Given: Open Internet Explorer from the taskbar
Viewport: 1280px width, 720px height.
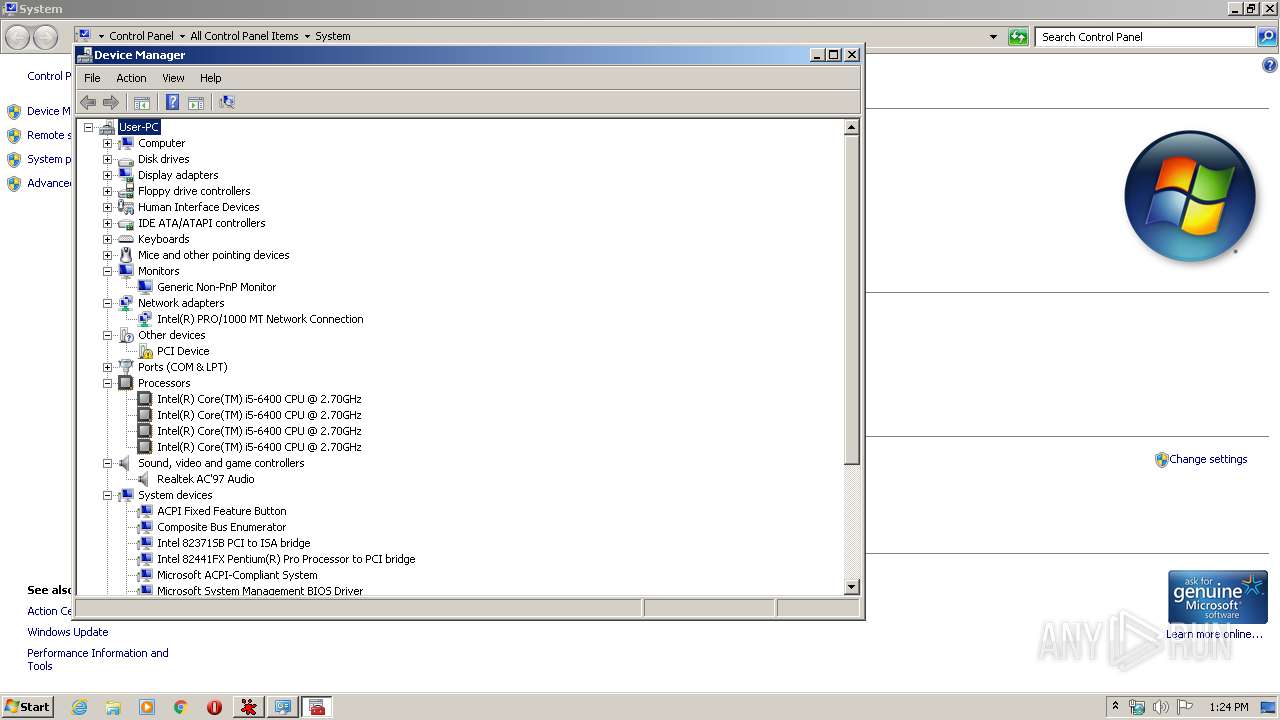Looking at the screenshot, I should (x=80, y=707).
